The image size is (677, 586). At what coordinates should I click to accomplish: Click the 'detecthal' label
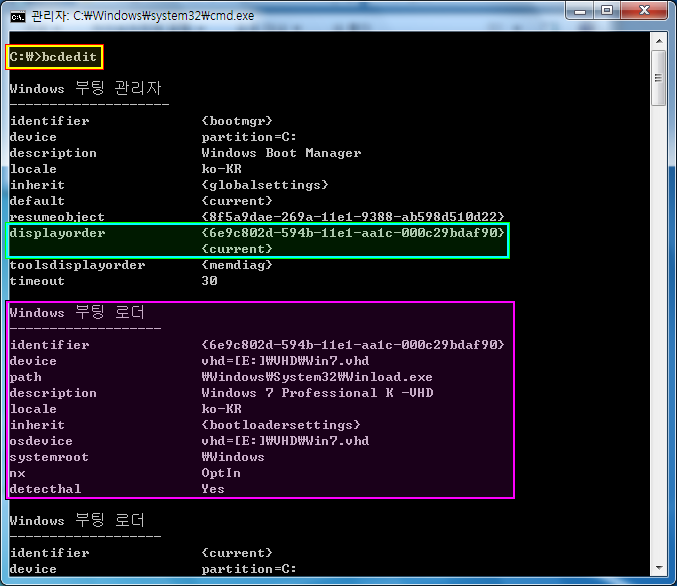pyautogui.click(x=45, y=489)
